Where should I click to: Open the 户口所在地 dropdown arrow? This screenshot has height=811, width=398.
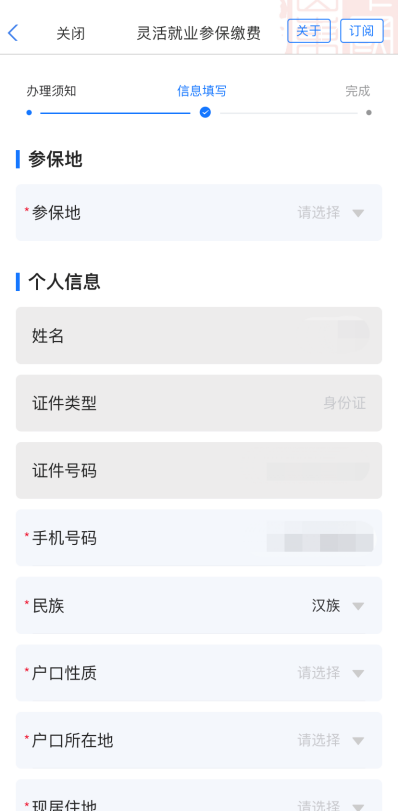(358, 741)
